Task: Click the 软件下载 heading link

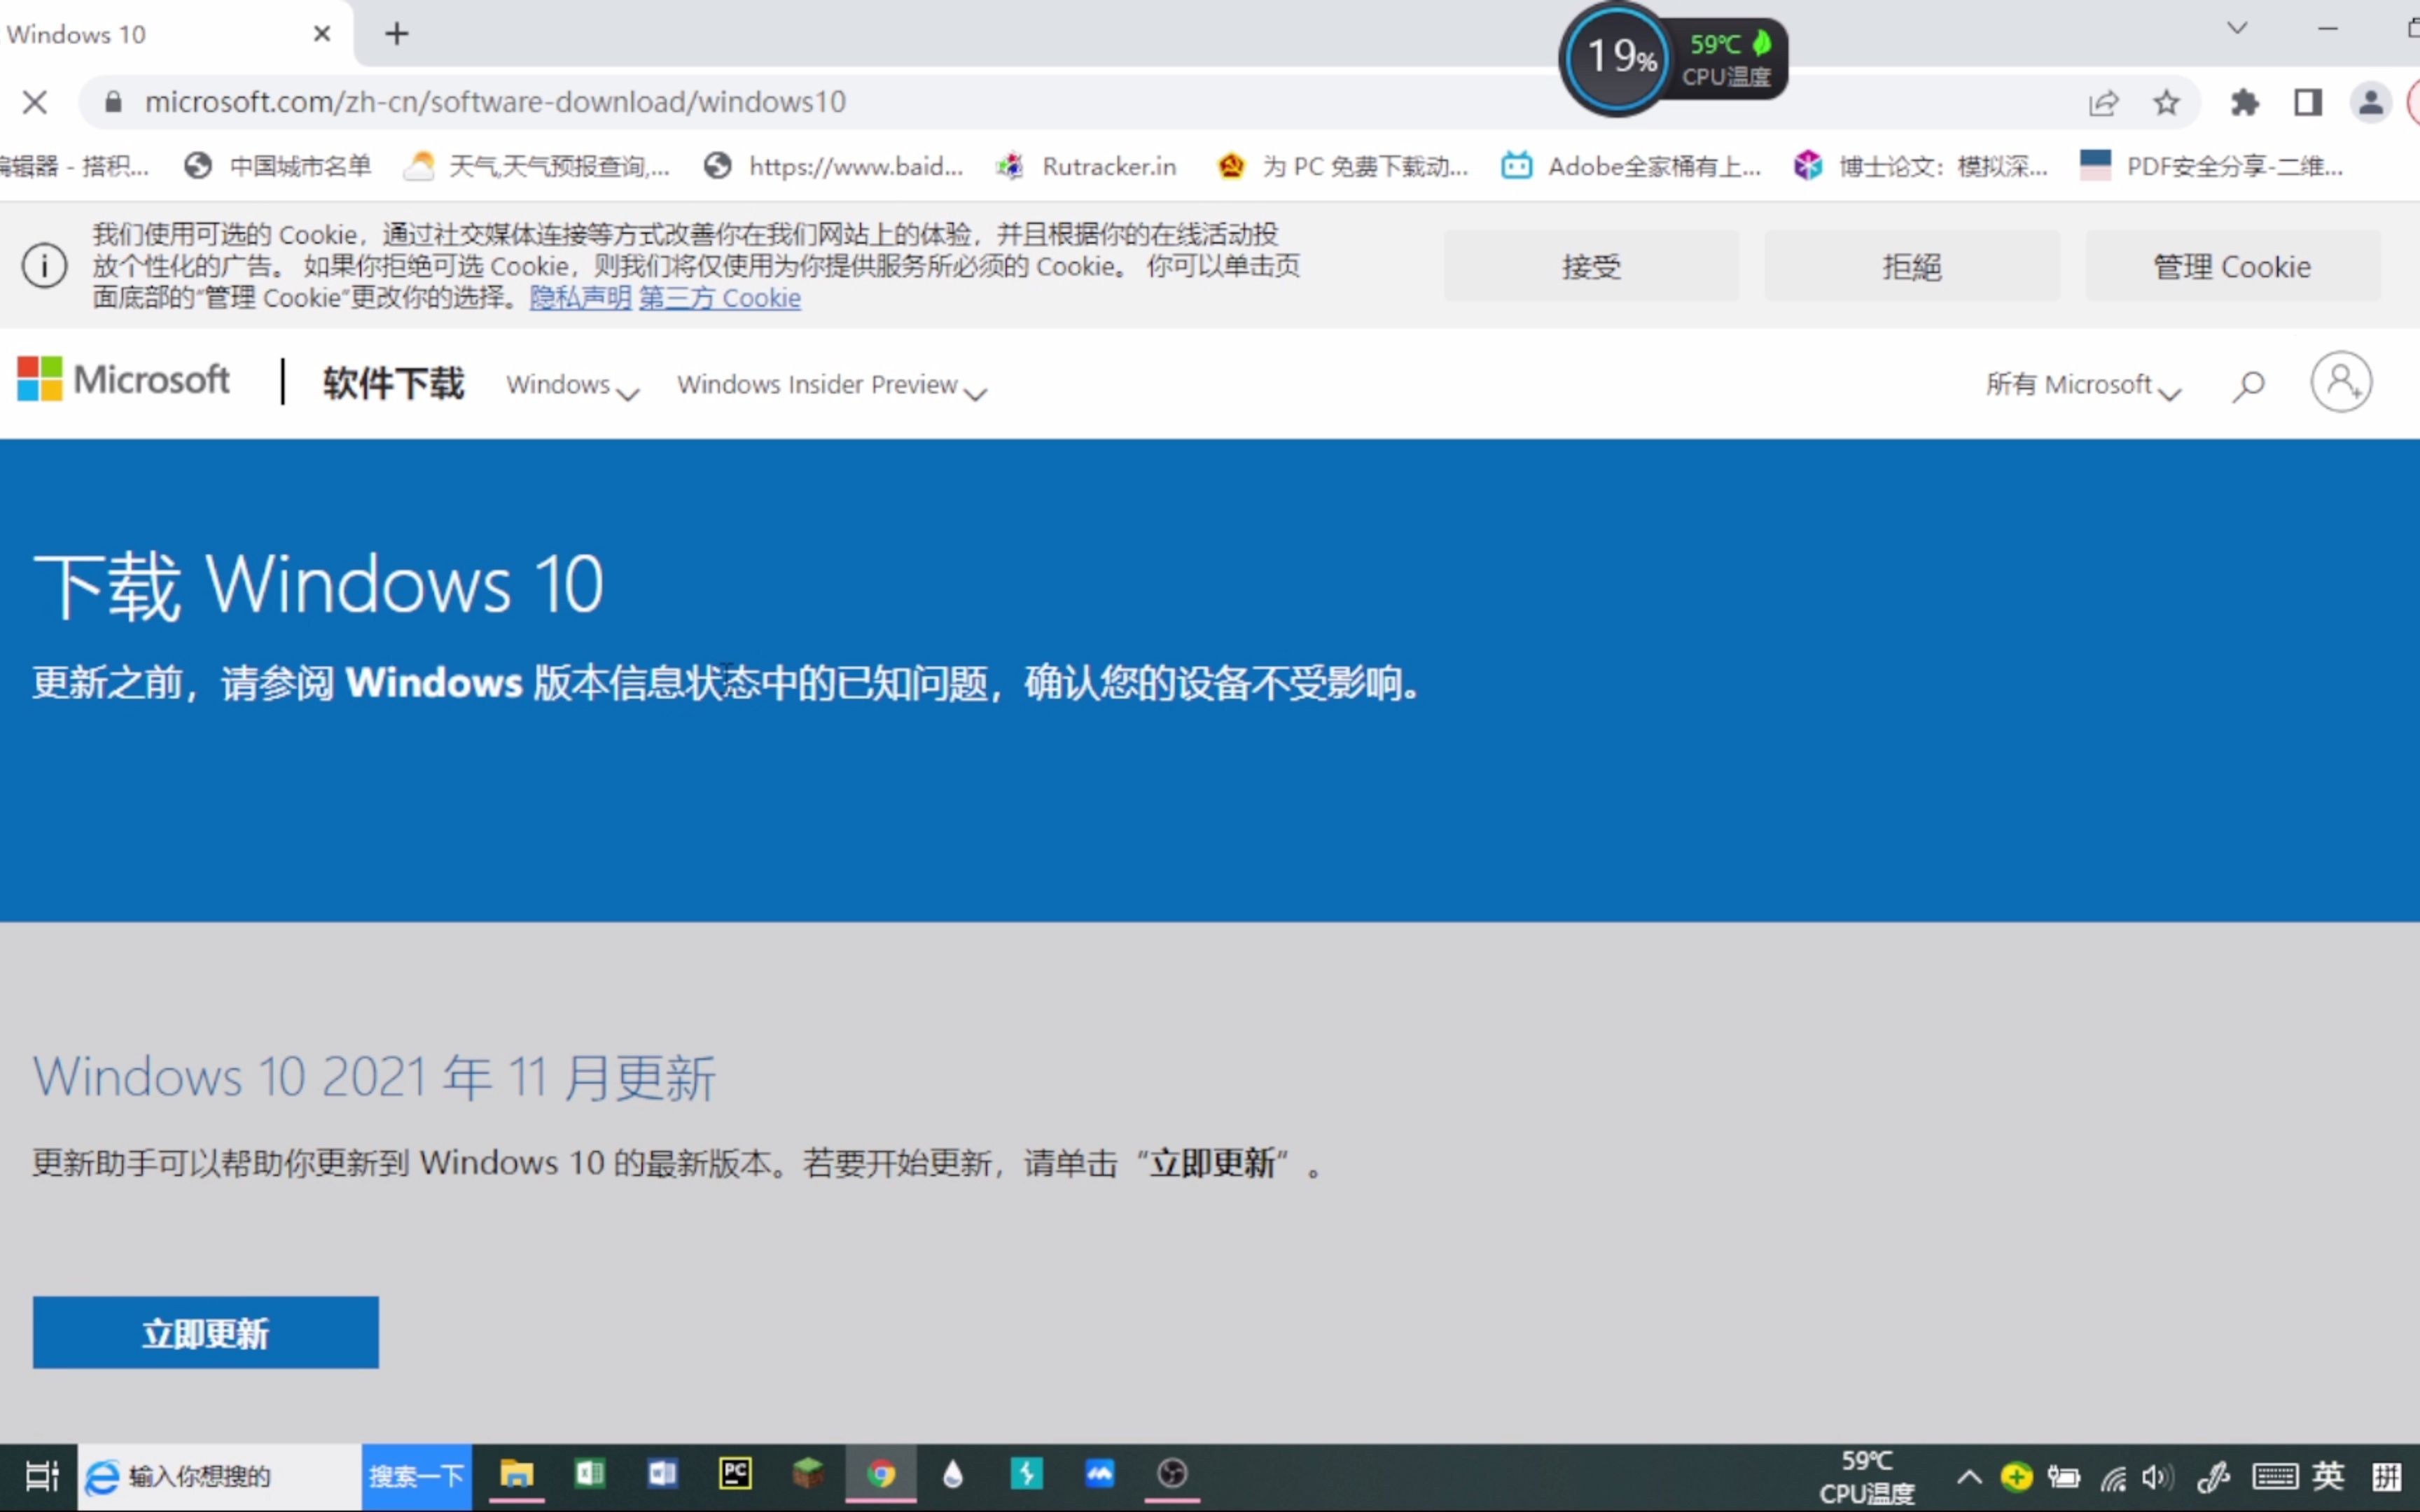Action: point(393,383)
